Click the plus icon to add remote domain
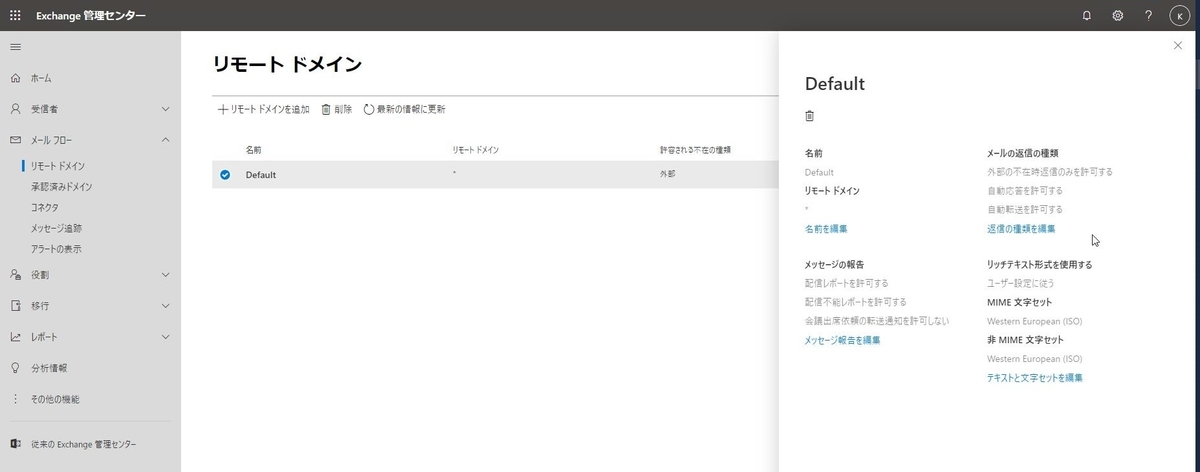This screenshot has height=472, width=1200. (x=223, y=109)
